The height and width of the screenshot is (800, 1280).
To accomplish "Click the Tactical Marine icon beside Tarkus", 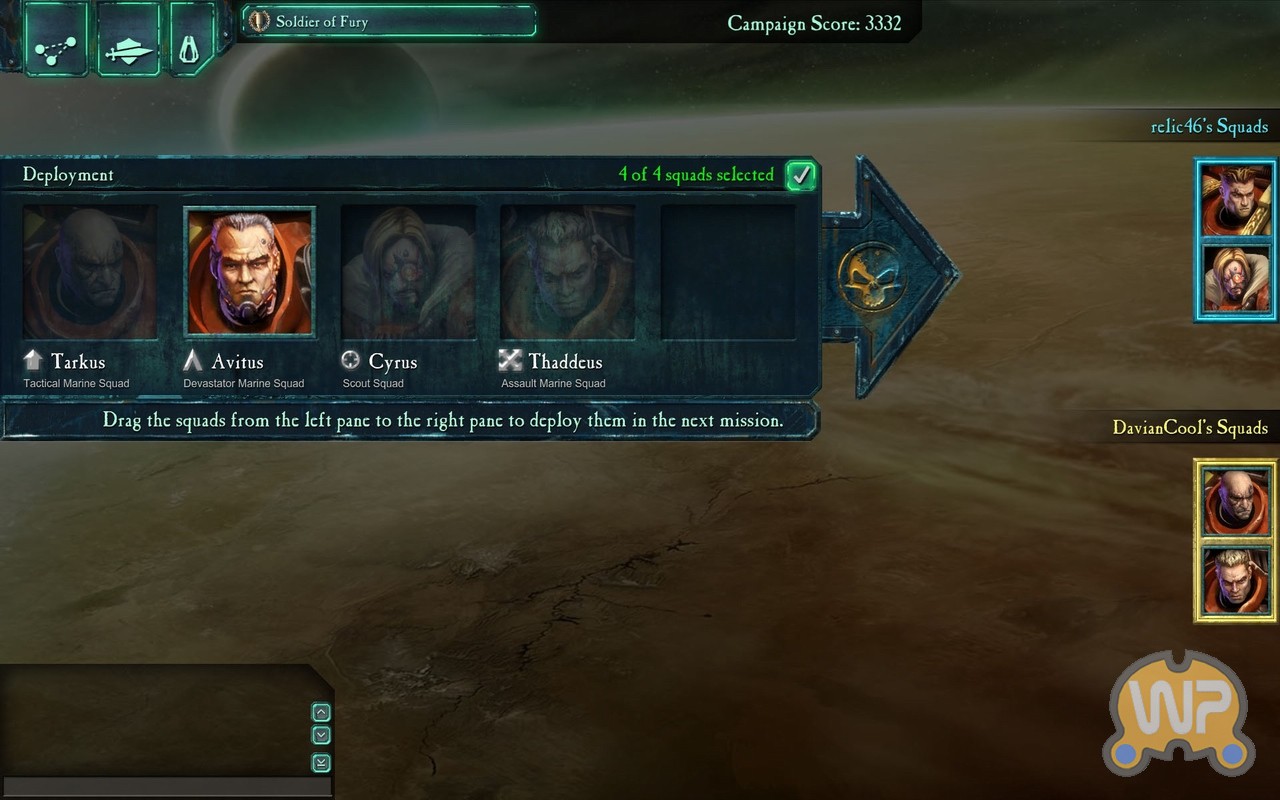I will click(34, 361).
